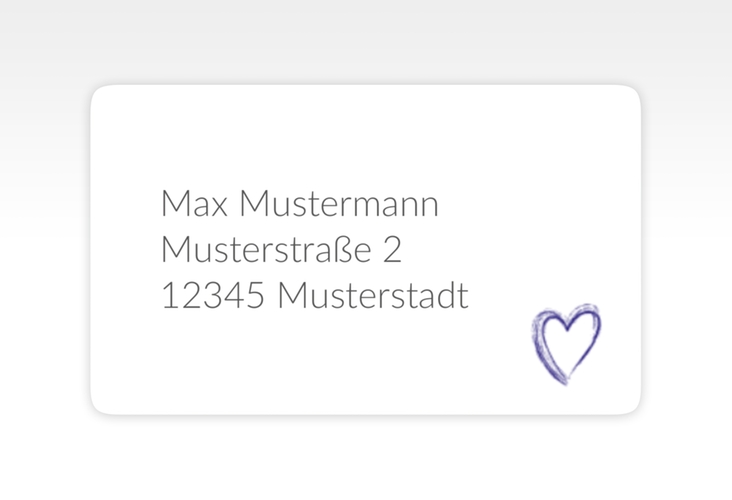This screenshot has width=732, height=500.
Task: Click the postal code "12345"
Action: pos(212,296)
